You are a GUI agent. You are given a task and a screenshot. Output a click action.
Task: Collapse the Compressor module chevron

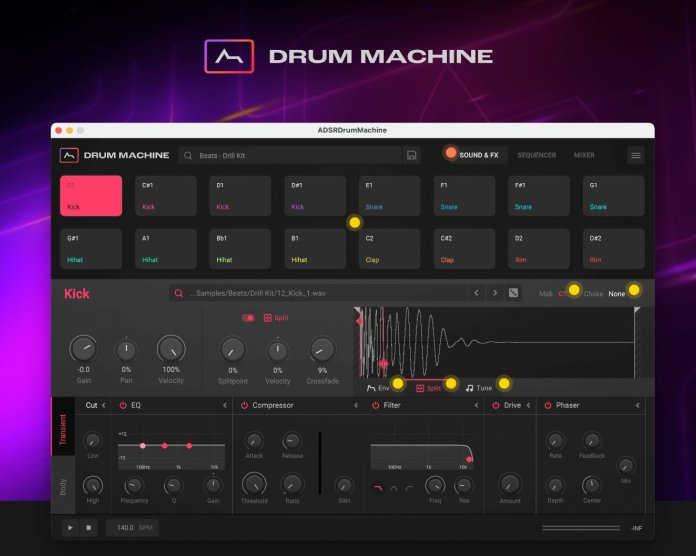coord(356,405)
